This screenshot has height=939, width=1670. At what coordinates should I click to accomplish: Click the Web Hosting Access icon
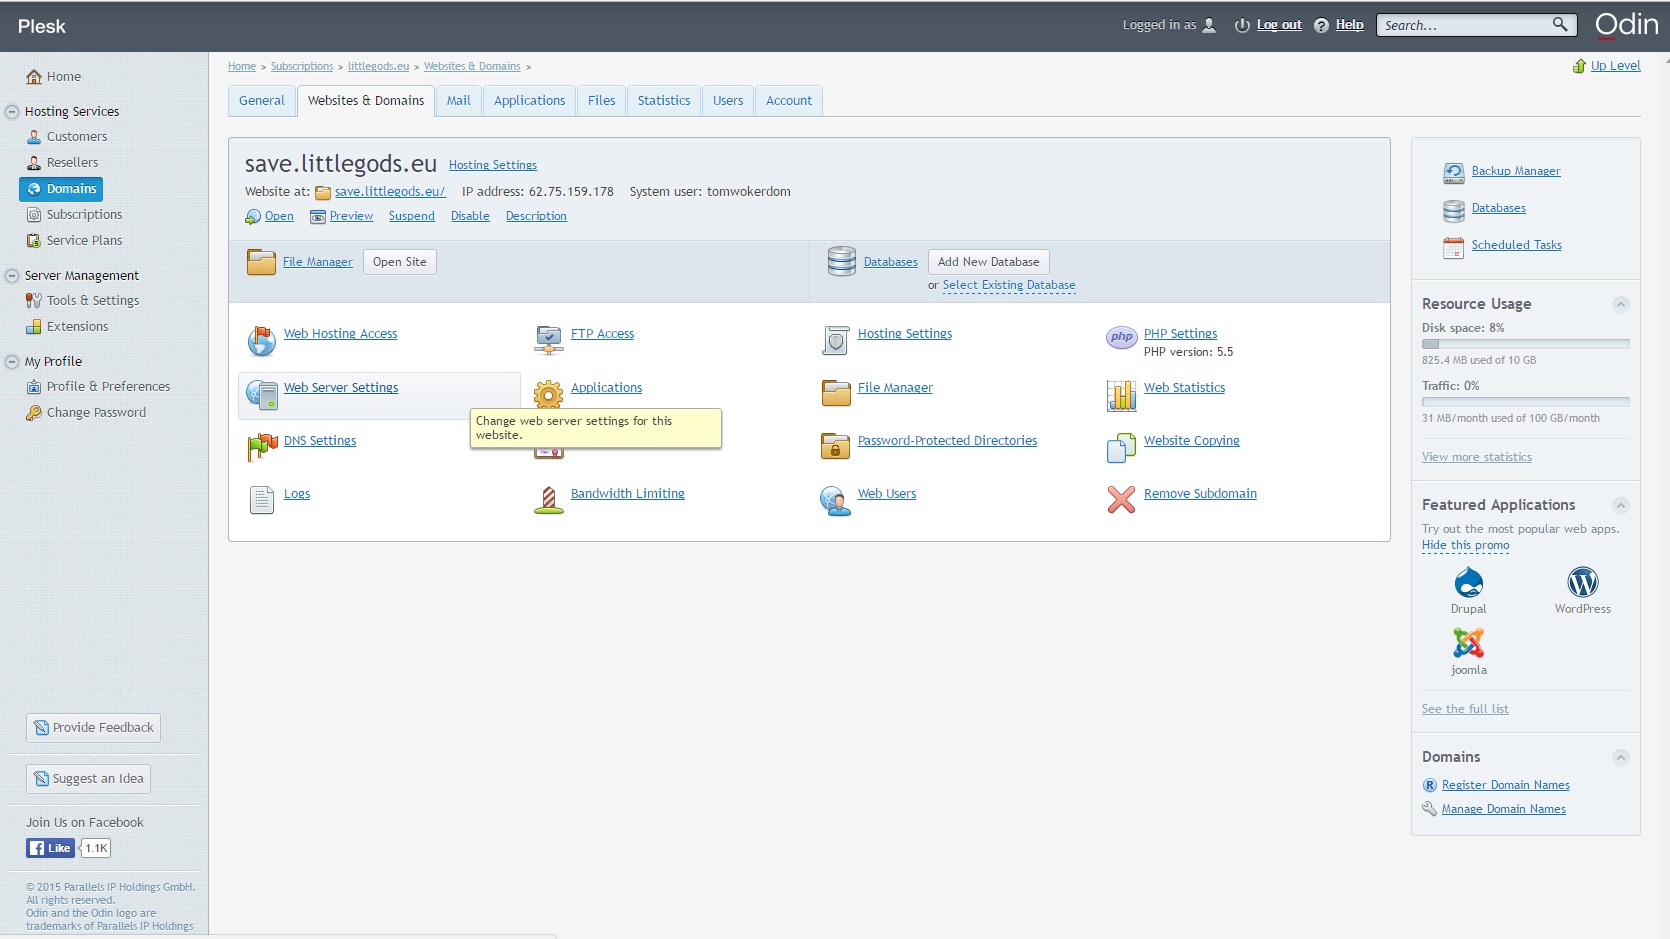tap(261, 341)
